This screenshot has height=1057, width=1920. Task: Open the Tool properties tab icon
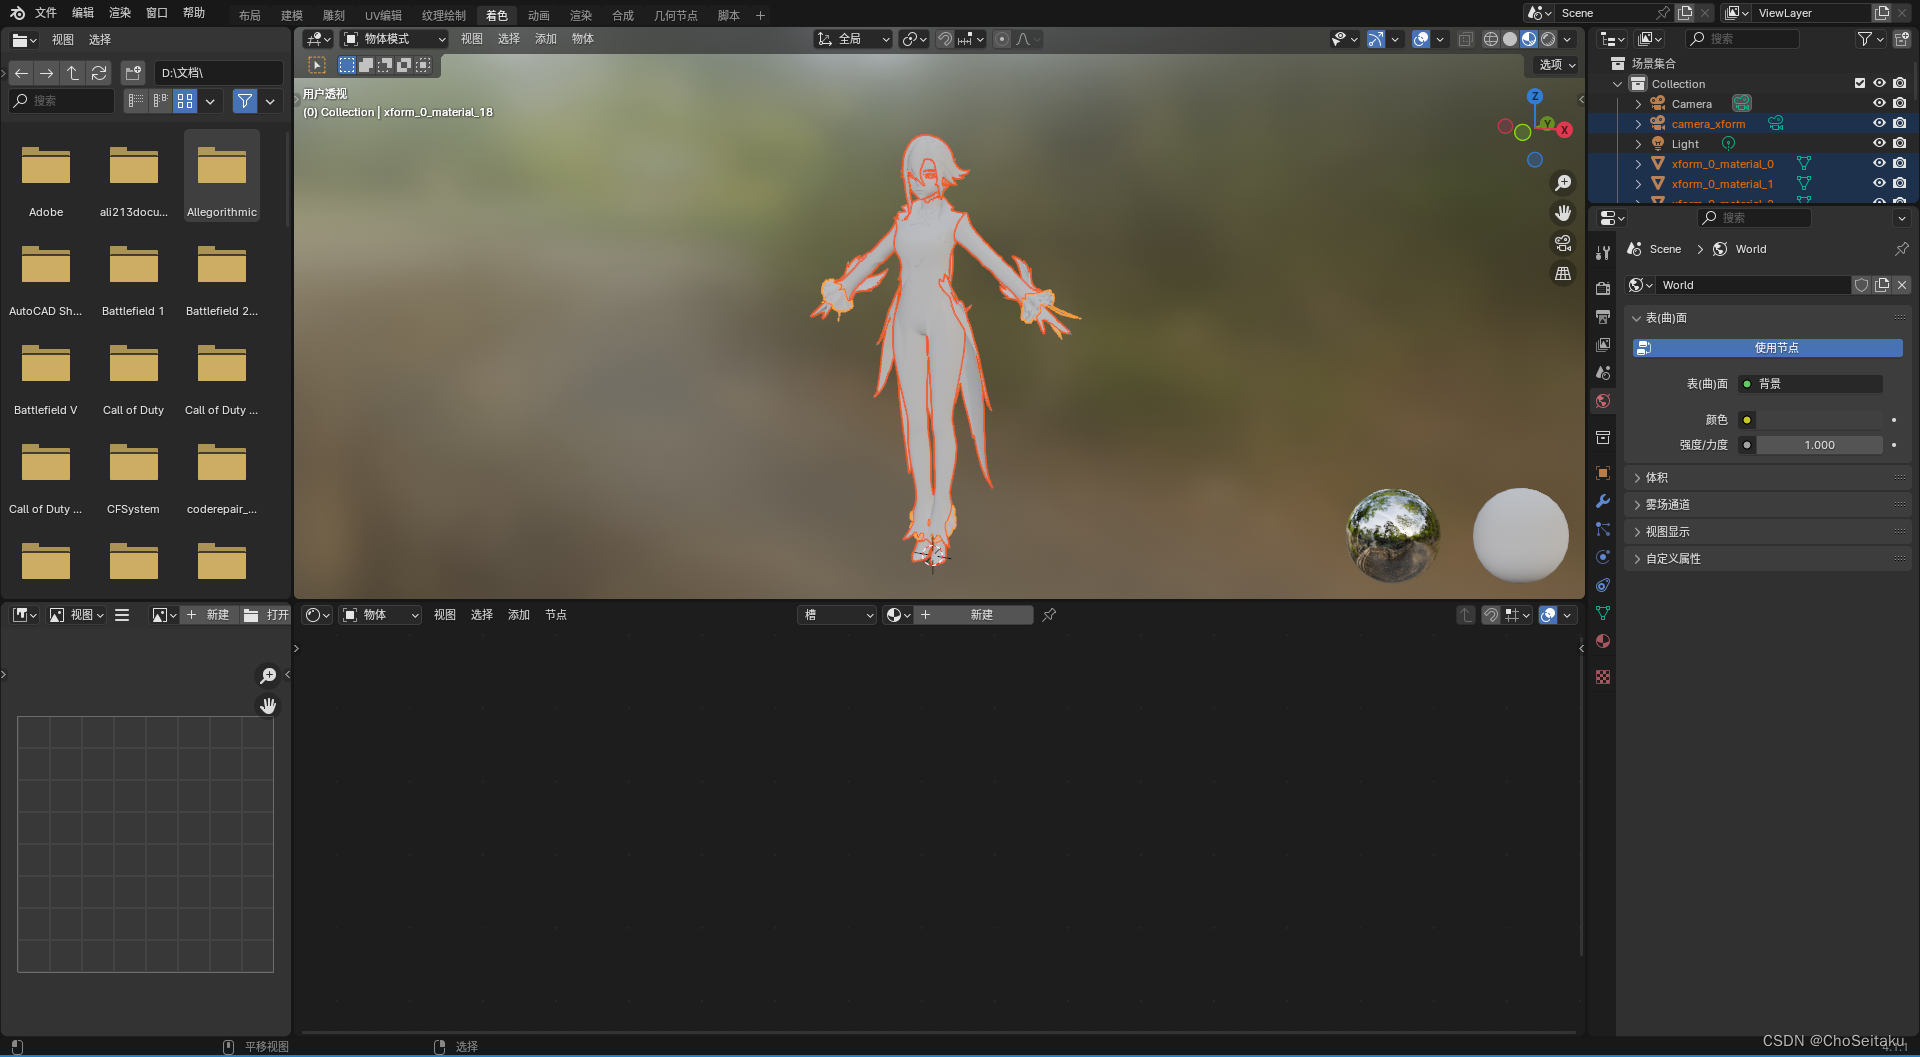tap(1603, 253)
